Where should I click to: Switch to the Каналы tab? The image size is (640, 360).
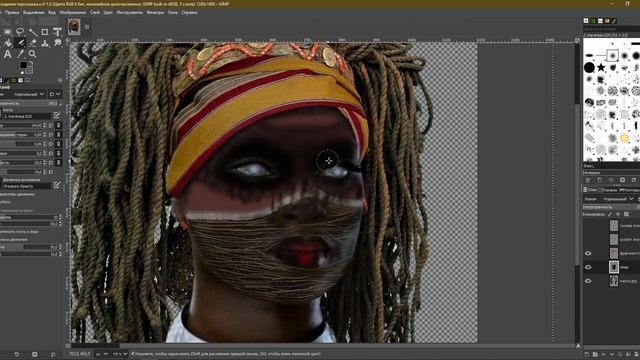pyautogui.click(x=610, y=190)
